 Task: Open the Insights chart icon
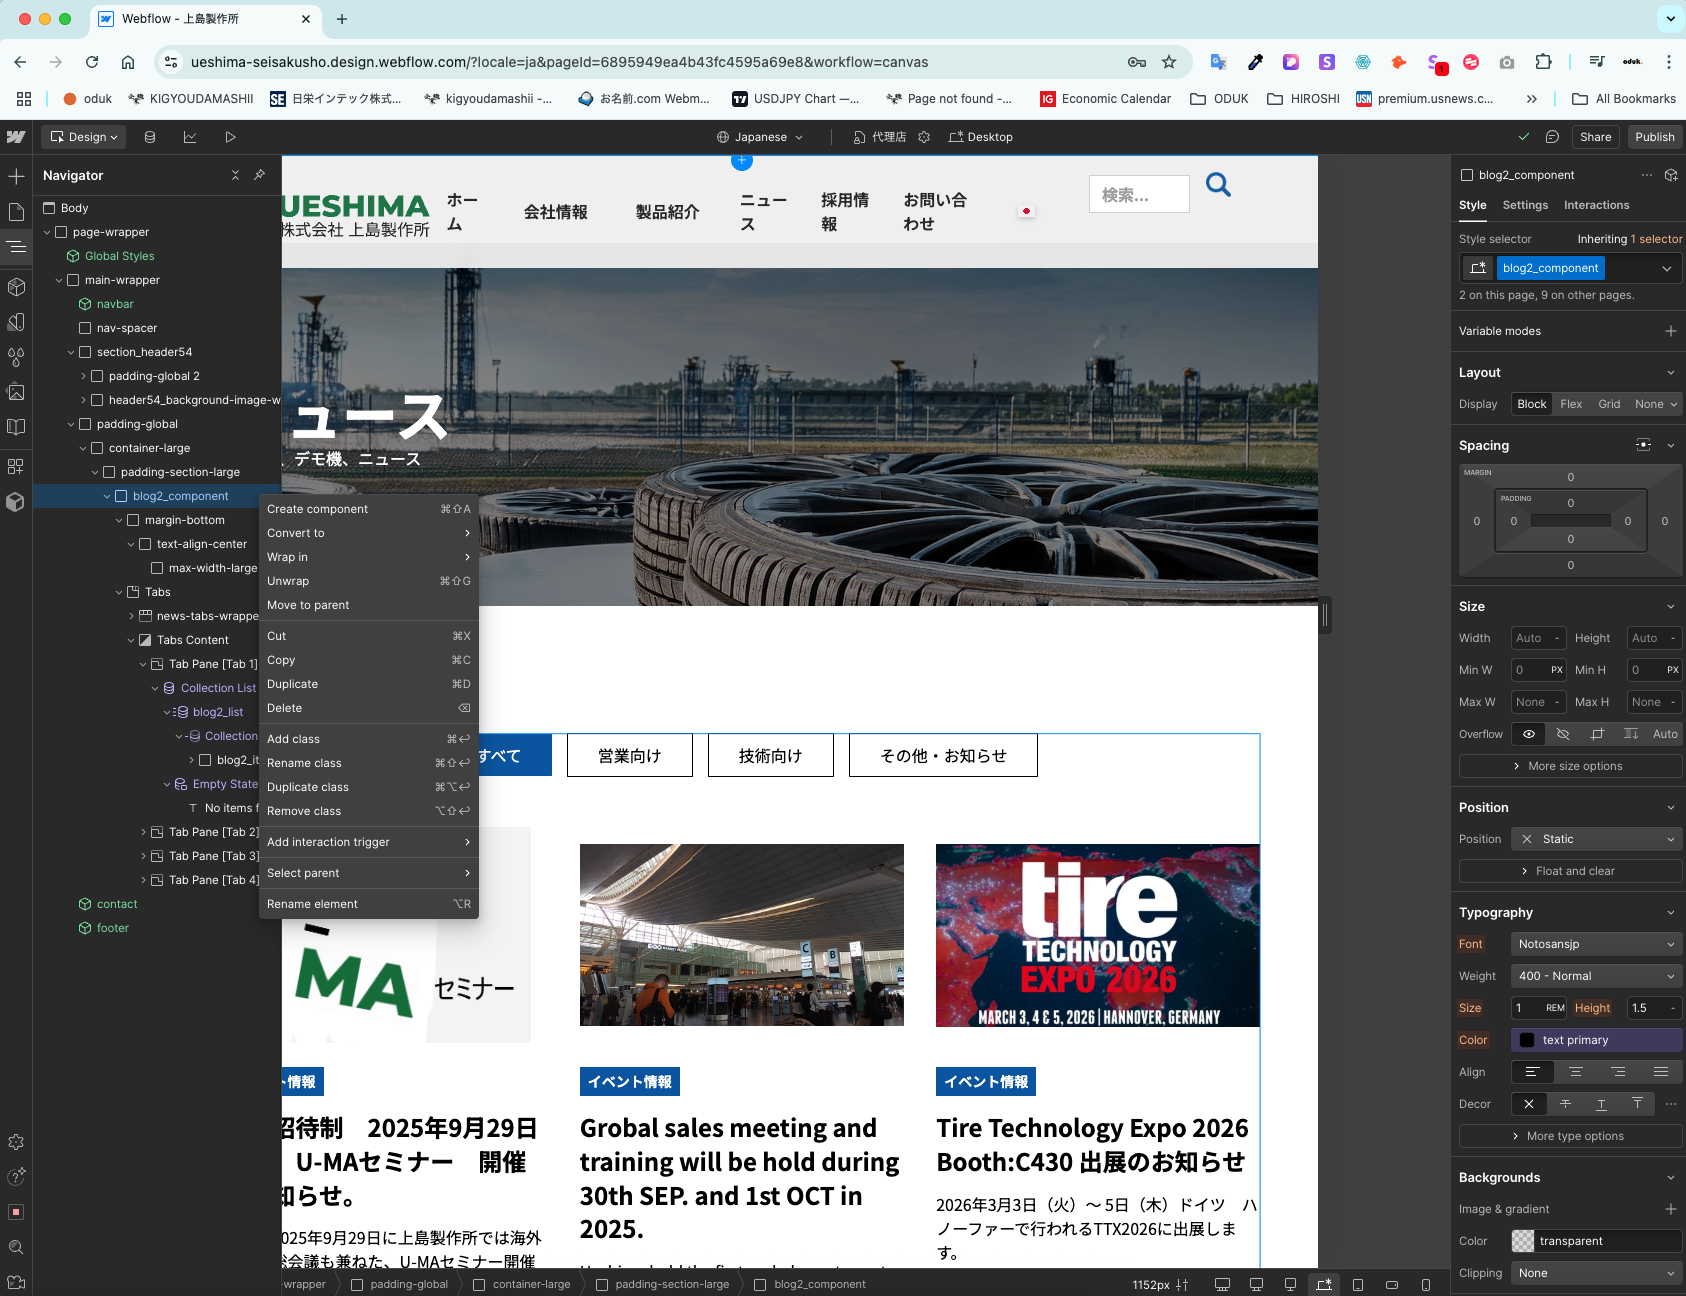click(x=190, y=137)
